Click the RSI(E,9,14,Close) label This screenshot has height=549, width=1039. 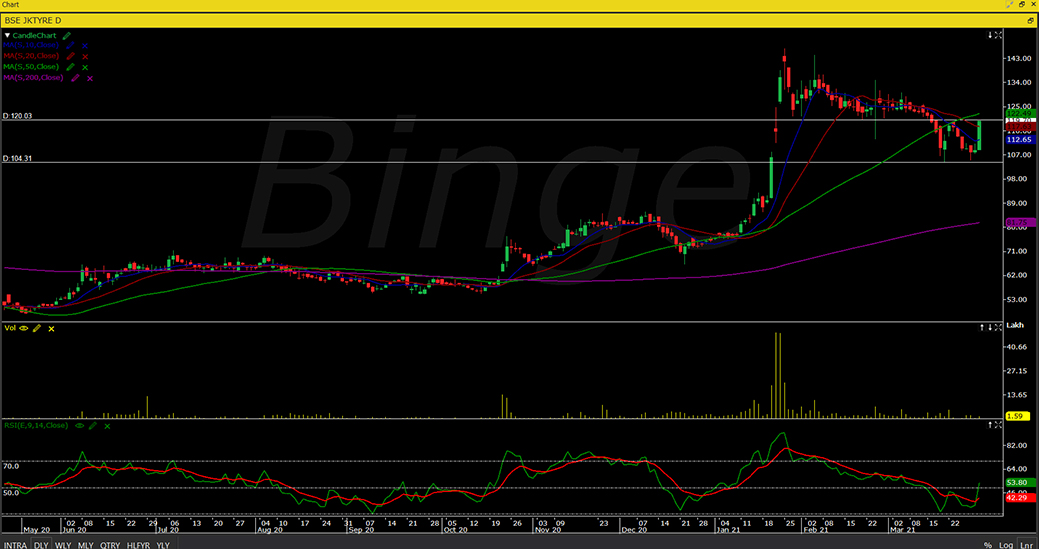pyautogui.click(x=36, y=425)
